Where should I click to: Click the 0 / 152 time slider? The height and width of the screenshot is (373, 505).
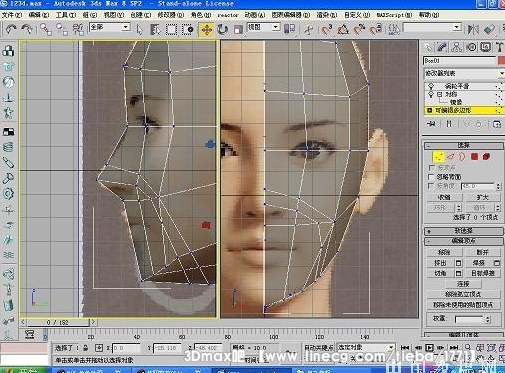[x=58, y=322]
